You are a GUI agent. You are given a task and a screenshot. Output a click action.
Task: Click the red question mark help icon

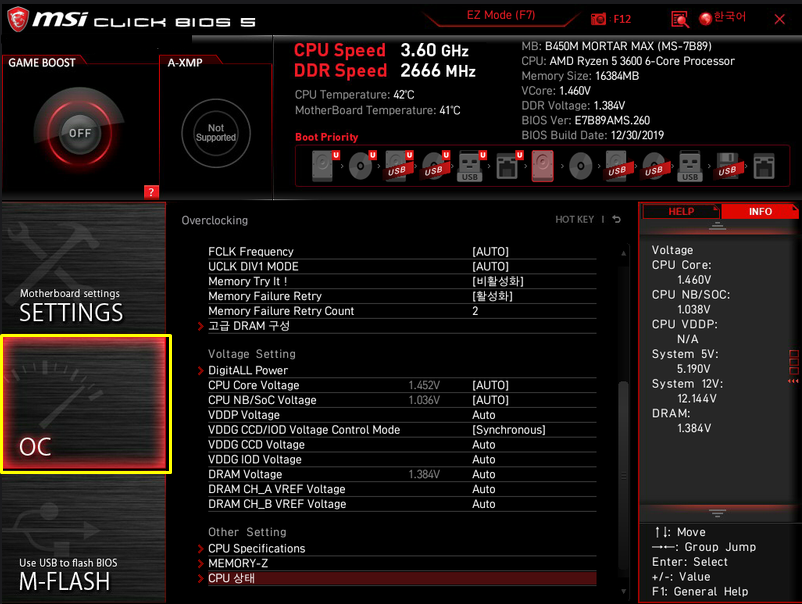click(151, 192)
